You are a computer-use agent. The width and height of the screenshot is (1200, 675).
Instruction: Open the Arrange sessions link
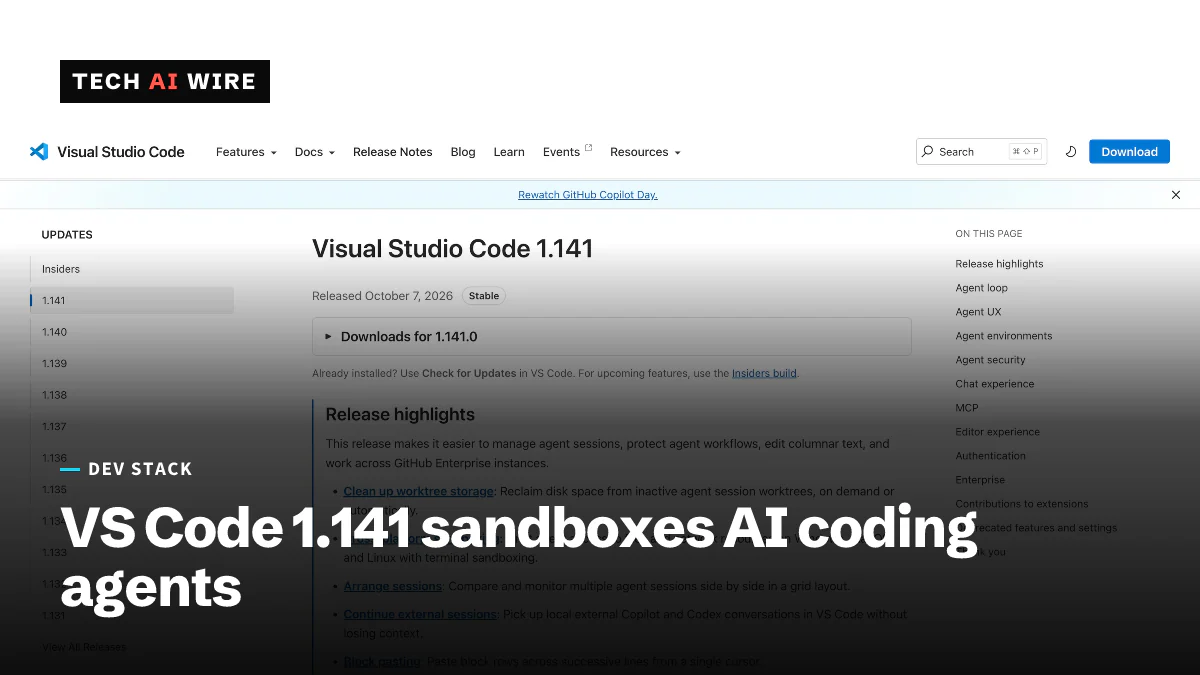click(393, 586)
